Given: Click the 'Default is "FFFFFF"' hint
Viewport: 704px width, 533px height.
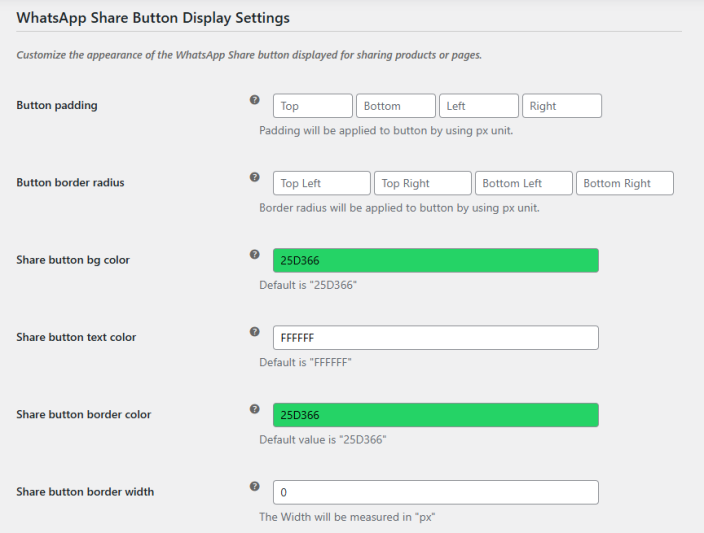Looking at the screenshot, I should coord(305,362).
